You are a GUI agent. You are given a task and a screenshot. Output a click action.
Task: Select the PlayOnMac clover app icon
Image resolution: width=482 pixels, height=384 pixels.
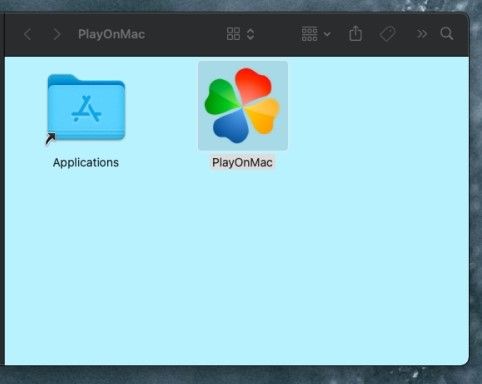(x=243, y=106)
